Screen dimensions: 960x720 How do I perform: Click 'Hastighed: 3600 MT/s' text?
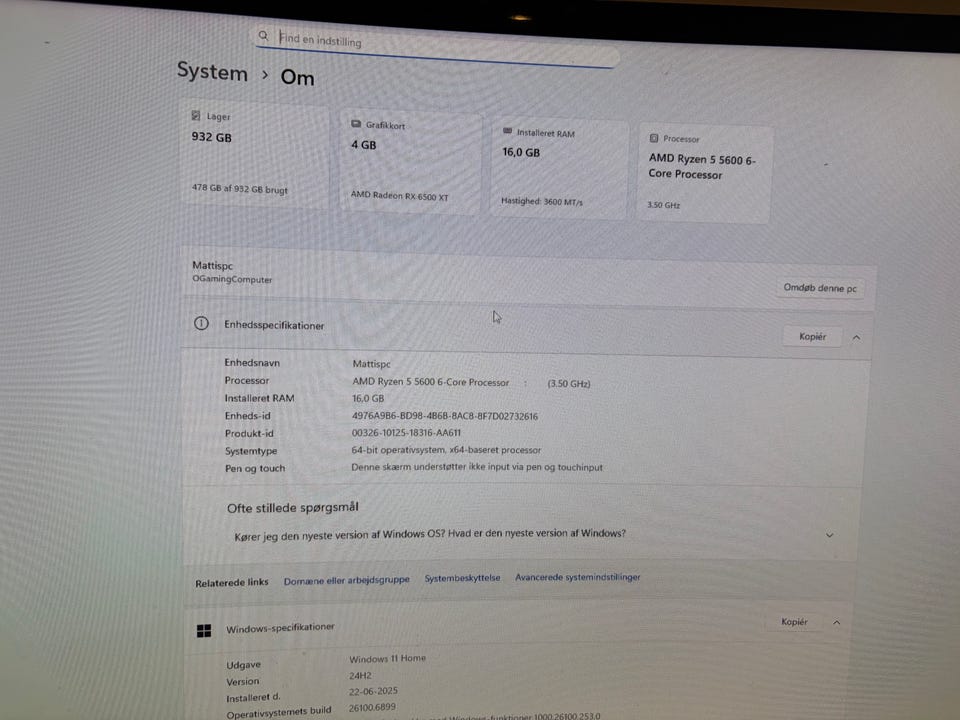542,201
